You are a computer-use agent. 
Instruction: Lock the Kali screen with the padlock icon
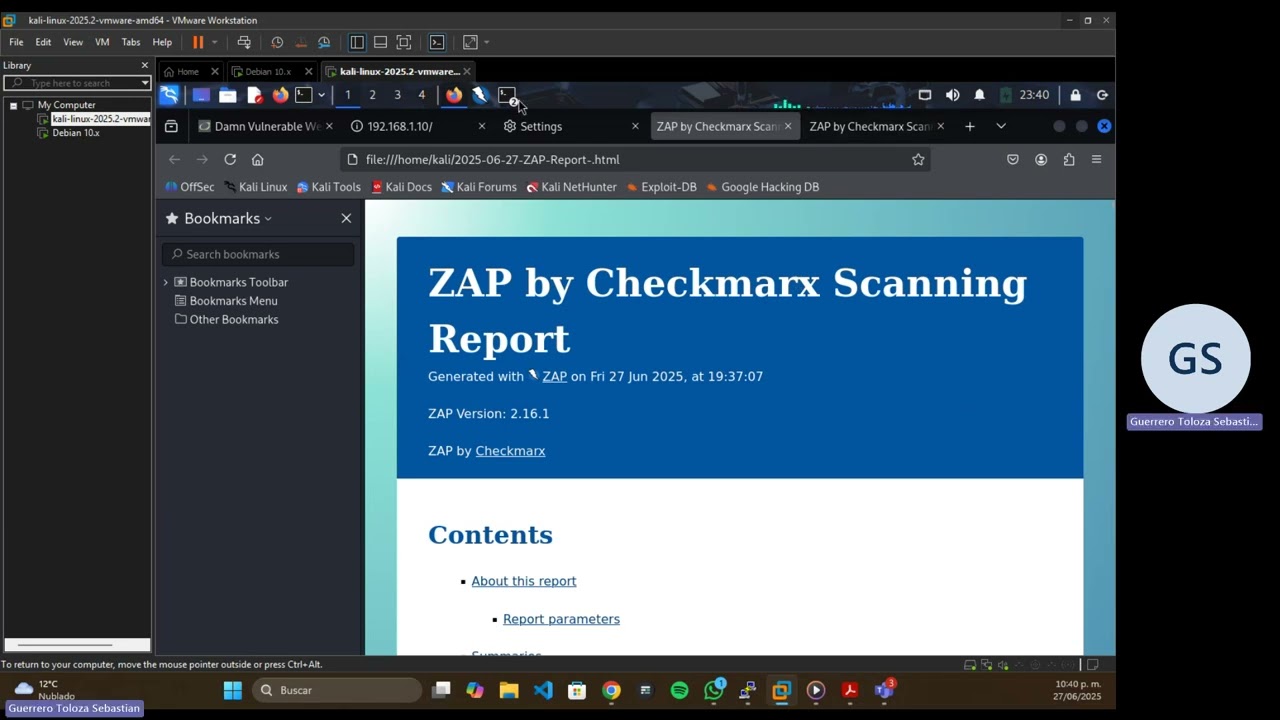[1075, 95]
